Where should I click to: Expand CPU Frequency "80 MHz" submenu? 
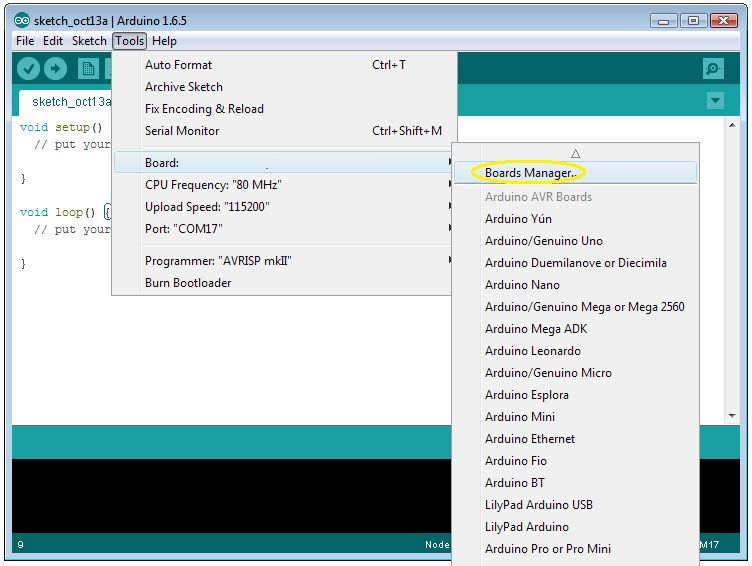(283, 185)
